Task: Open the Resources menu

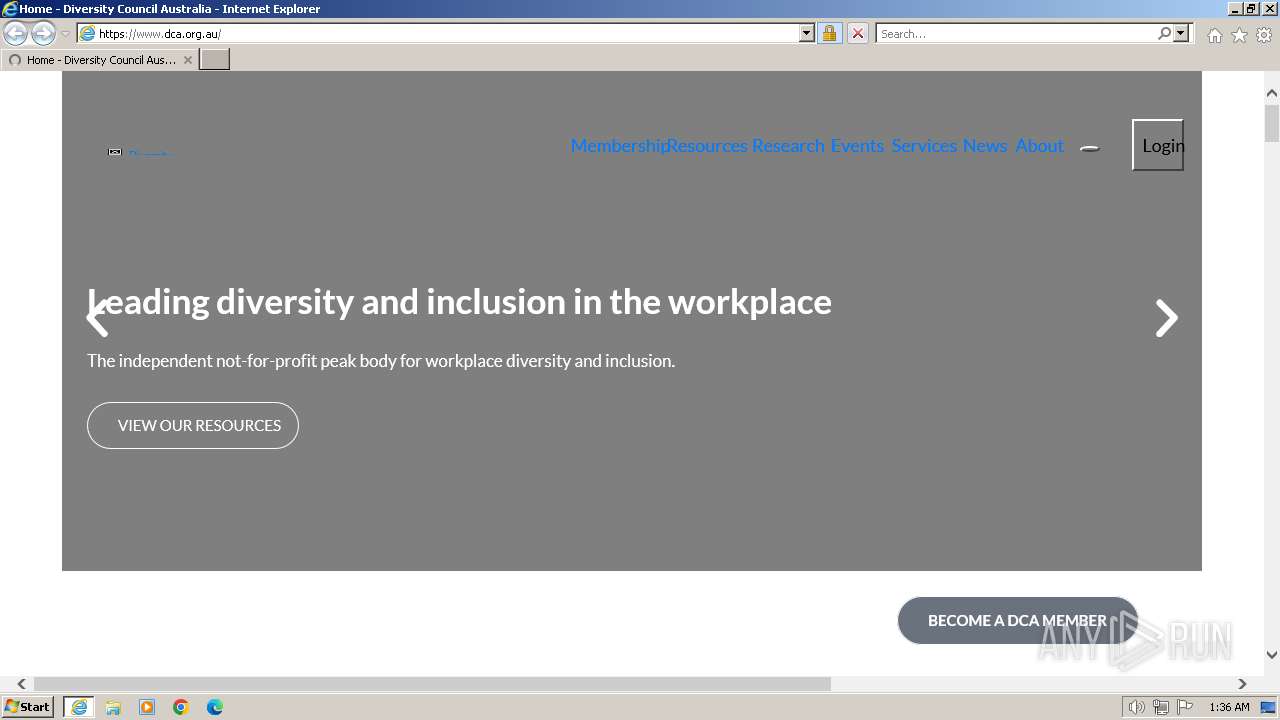Action: click(x=707, y=146)
